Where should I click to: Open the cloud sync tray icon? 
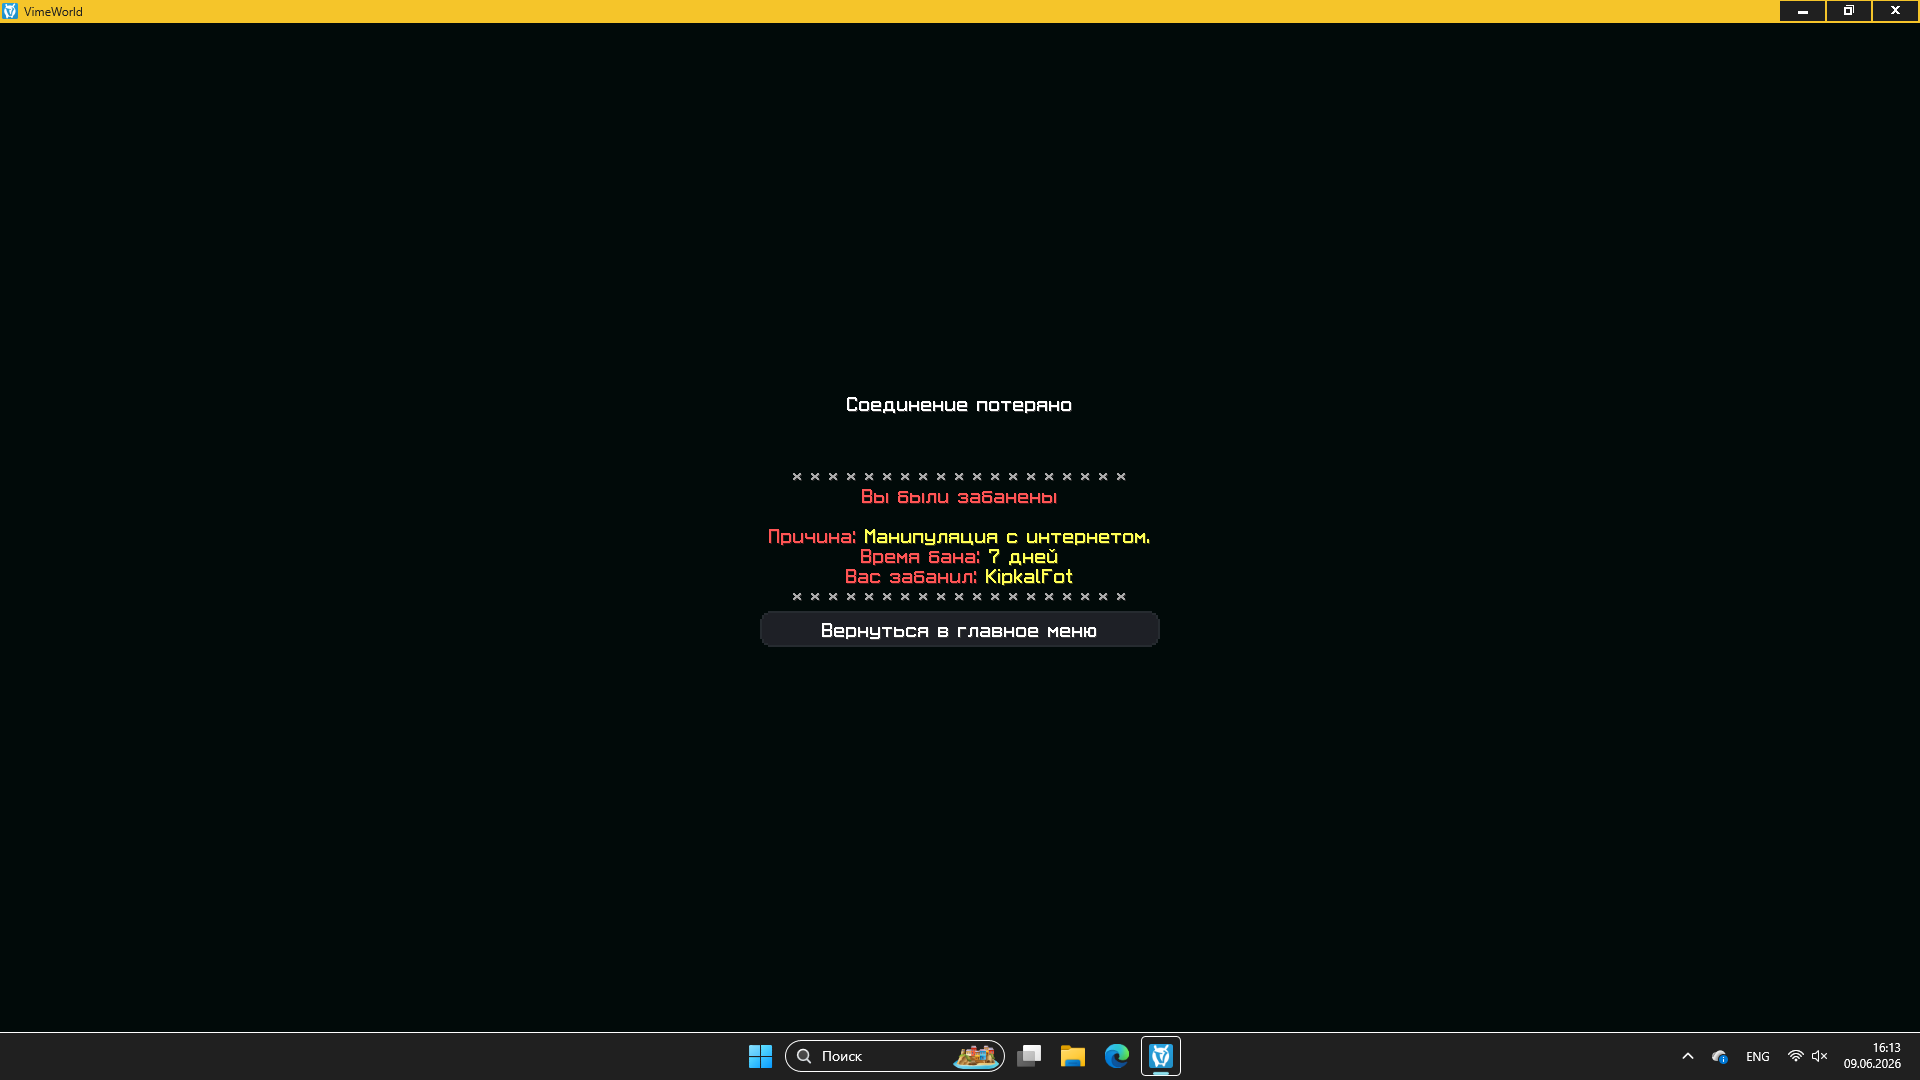click(x=1720, y=1056)
